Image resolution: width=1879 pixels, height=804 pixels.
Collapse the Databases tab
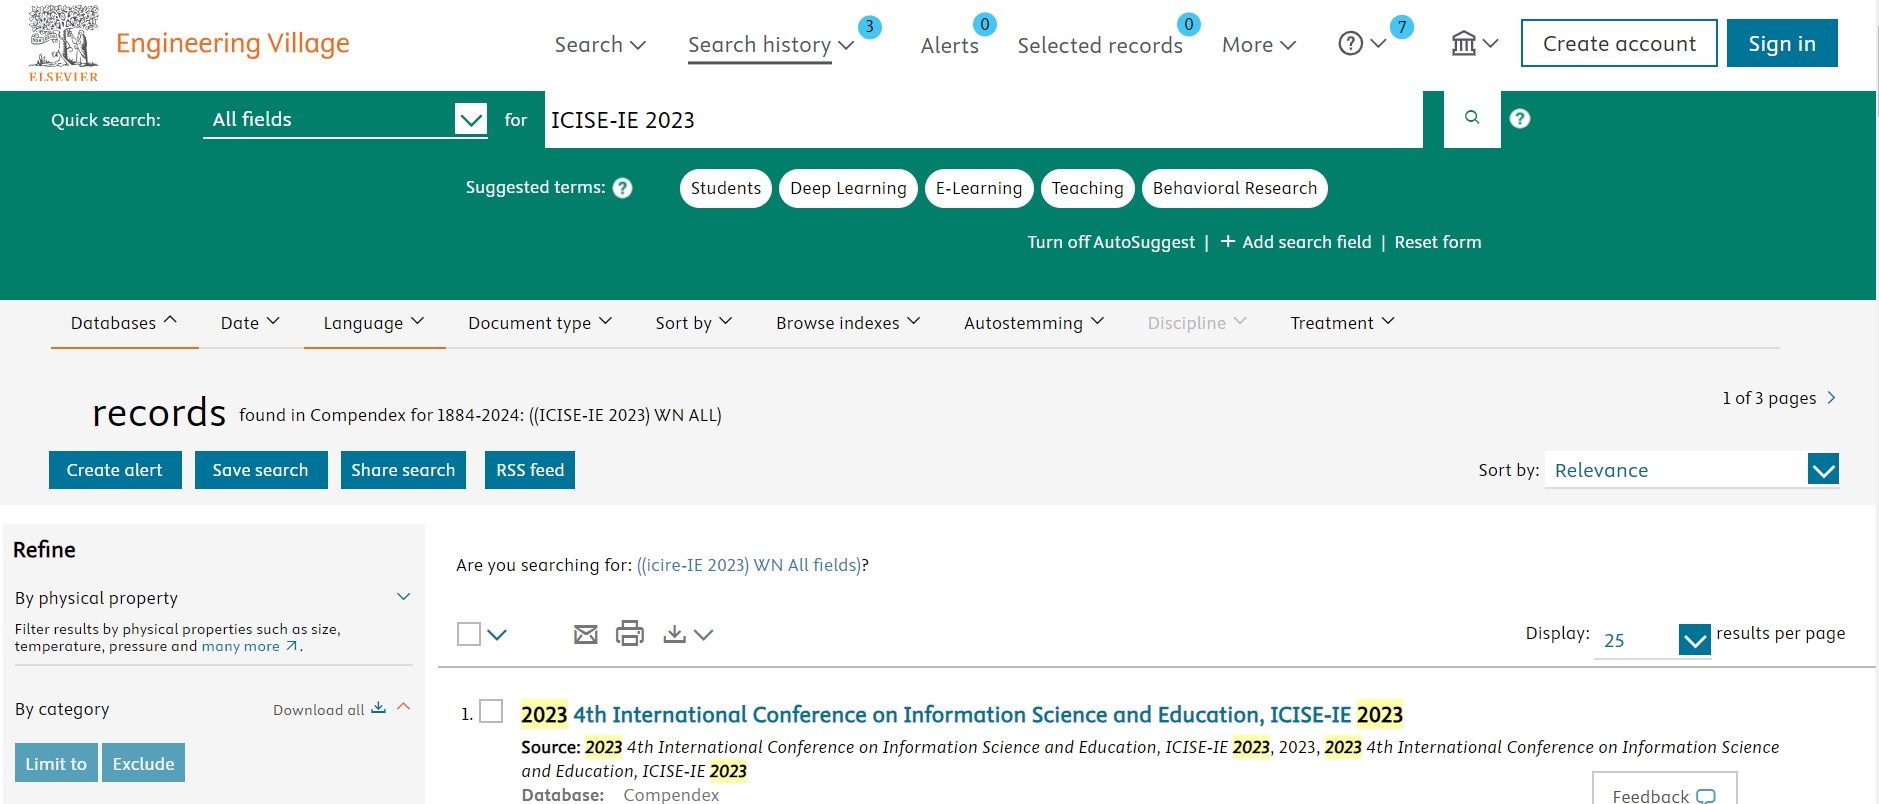pyautogui.click(x=124, y=323)
